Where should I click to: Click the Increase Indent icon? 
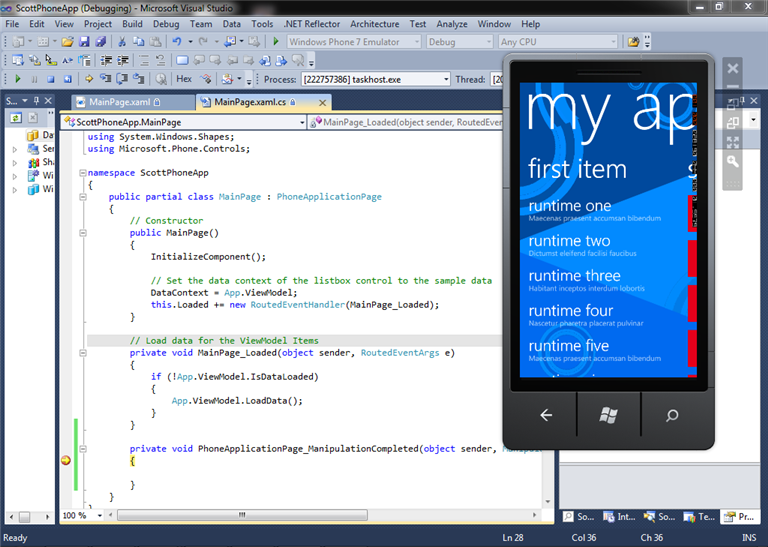[123, 60]
